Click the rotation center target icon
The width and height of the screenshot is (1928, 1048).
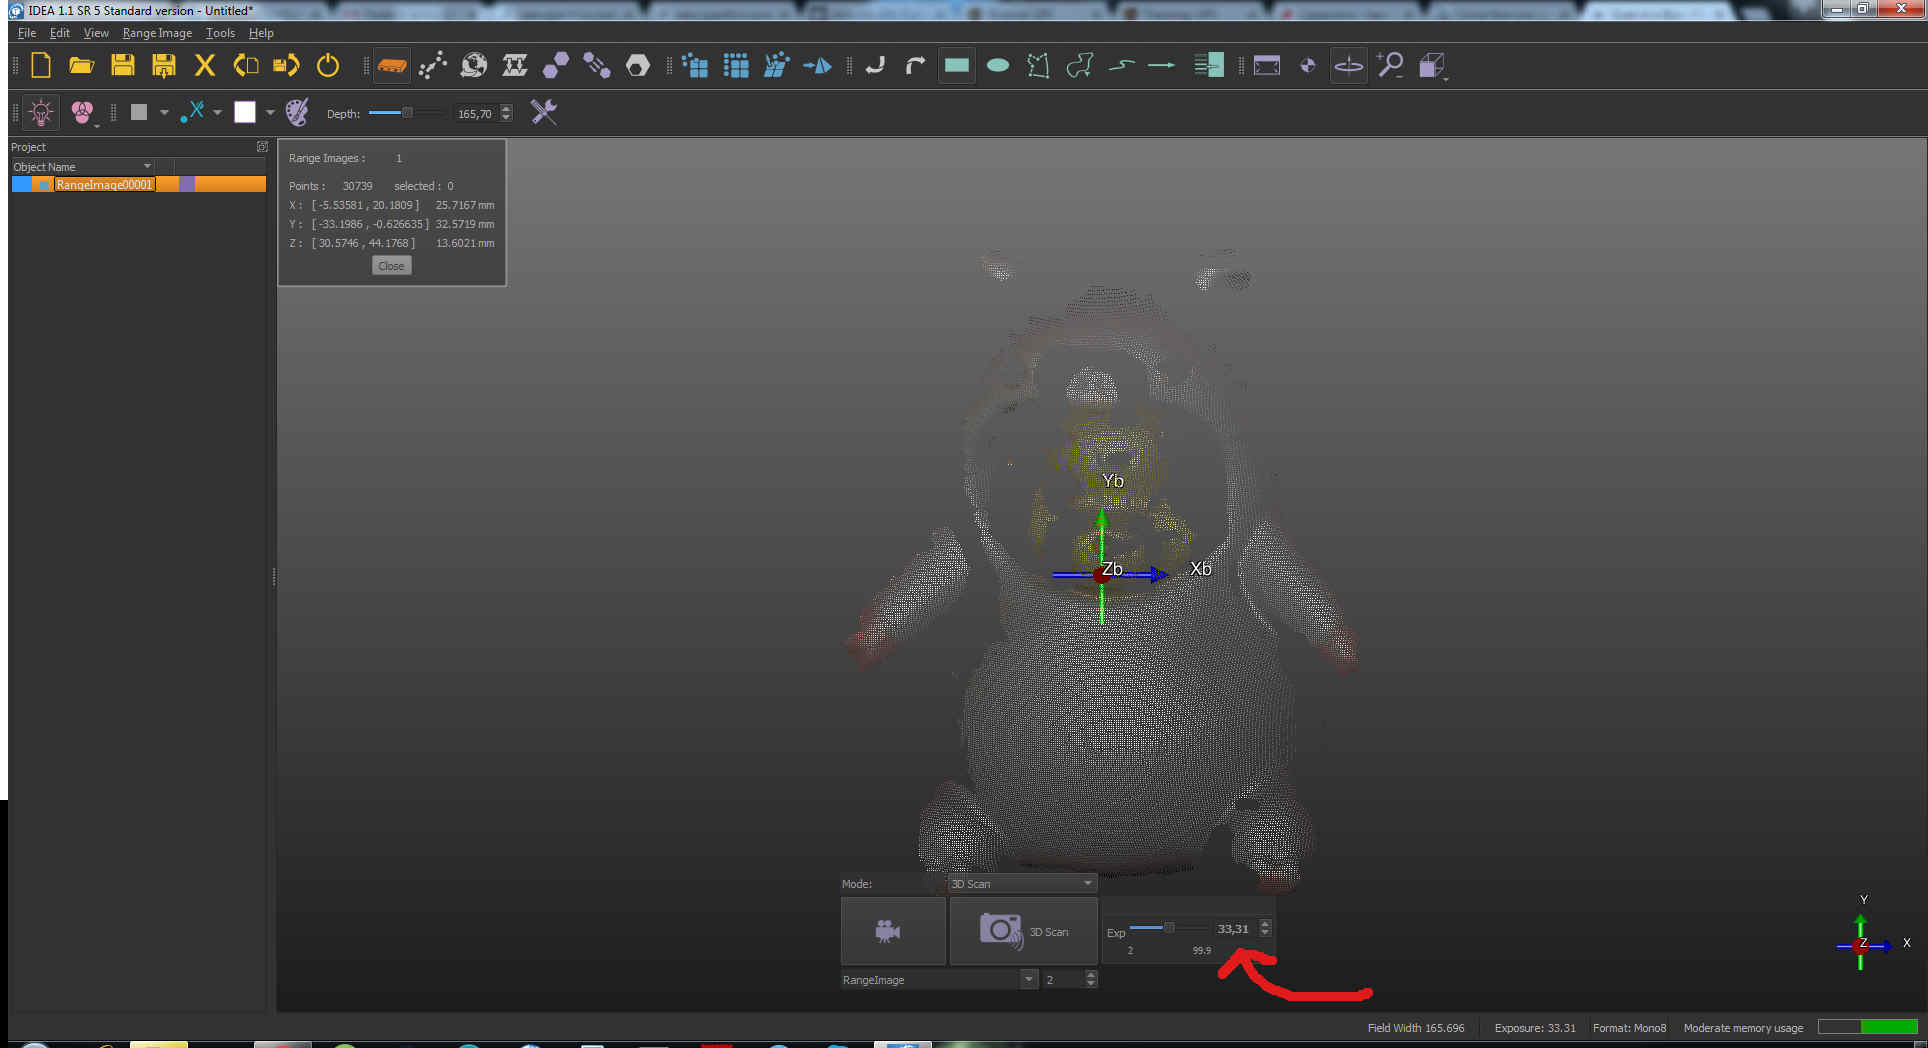click(x=1308, y=66)
